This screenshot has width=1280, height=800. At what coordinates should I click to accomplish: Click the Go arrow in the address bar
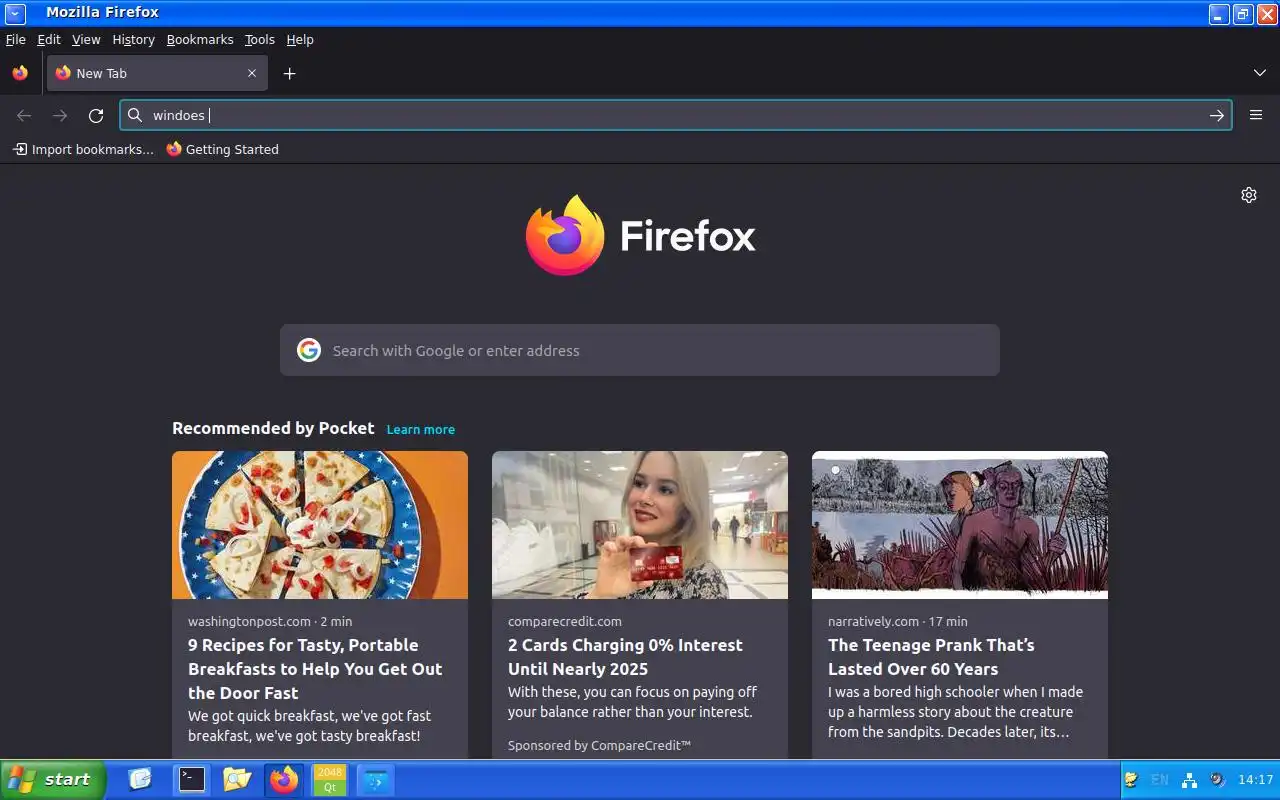(x=1216, y=115)
